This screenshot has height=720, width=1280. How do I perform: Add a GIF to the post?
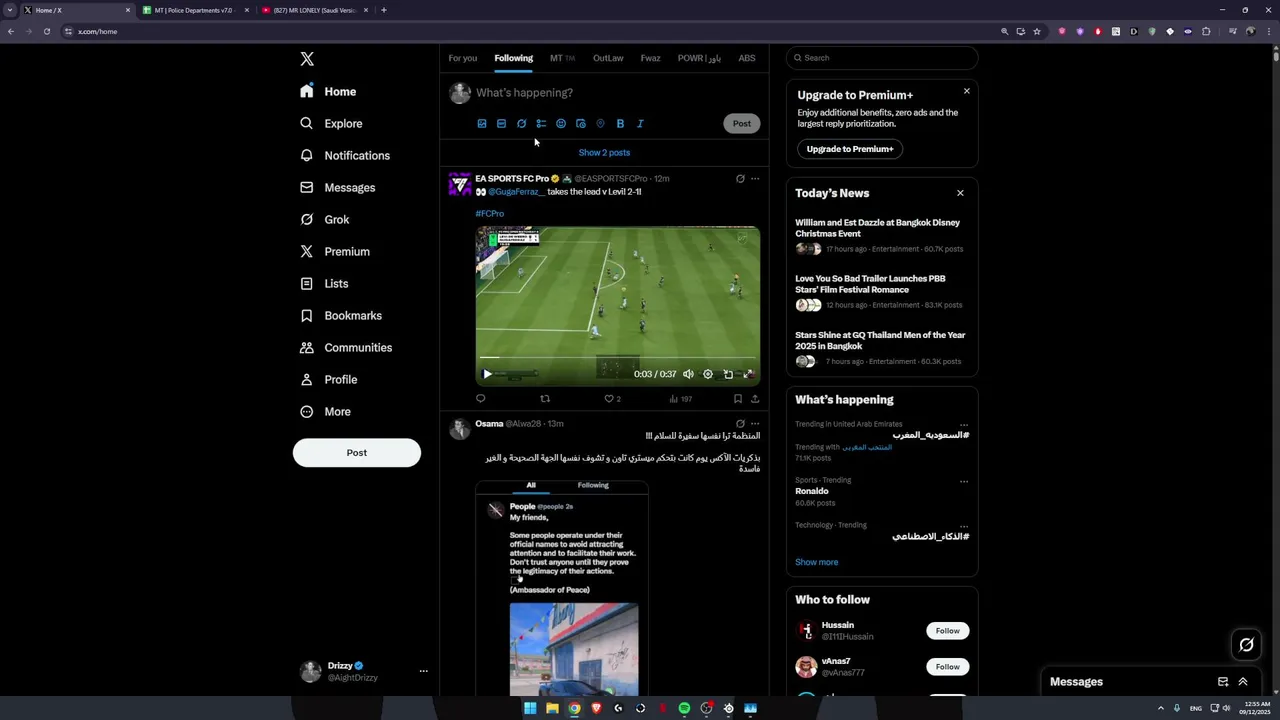click(x=501, y=124)
